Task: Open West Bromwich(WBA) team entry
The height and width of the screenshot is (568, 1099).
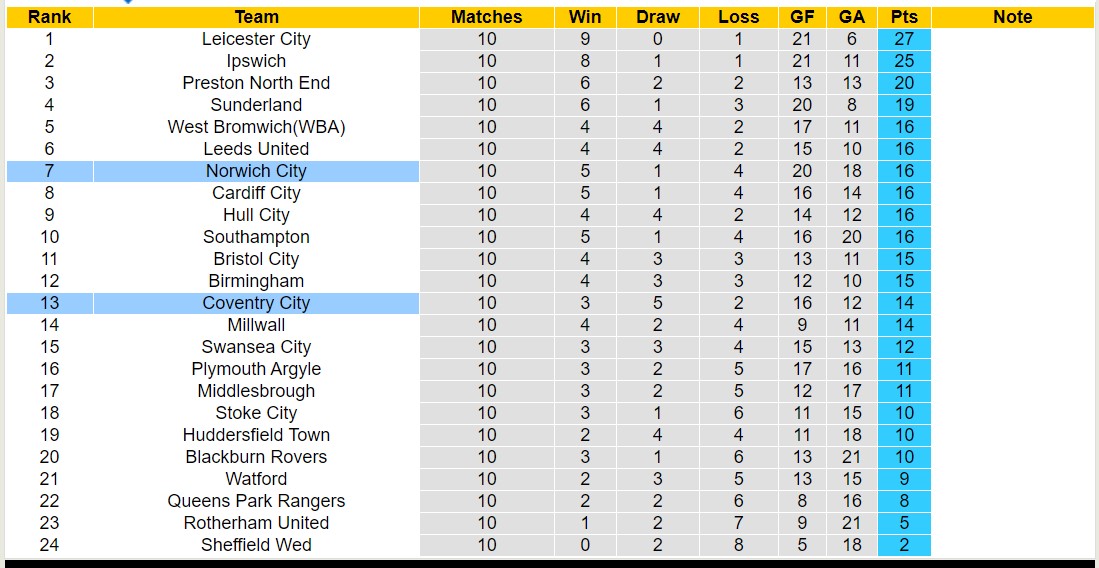Action: click(x=256, y=127)
